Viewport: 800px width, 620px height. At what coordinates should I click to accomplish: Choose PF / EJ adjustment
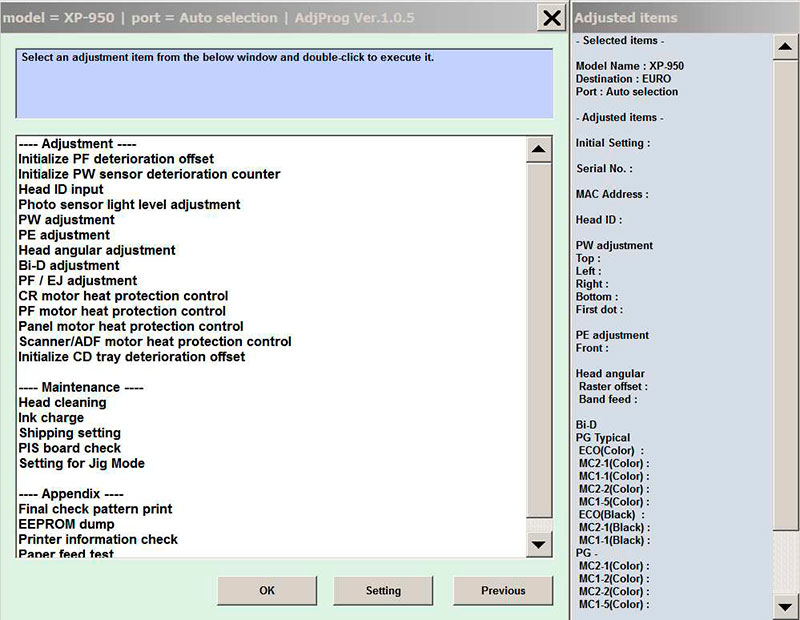(78, 281)
